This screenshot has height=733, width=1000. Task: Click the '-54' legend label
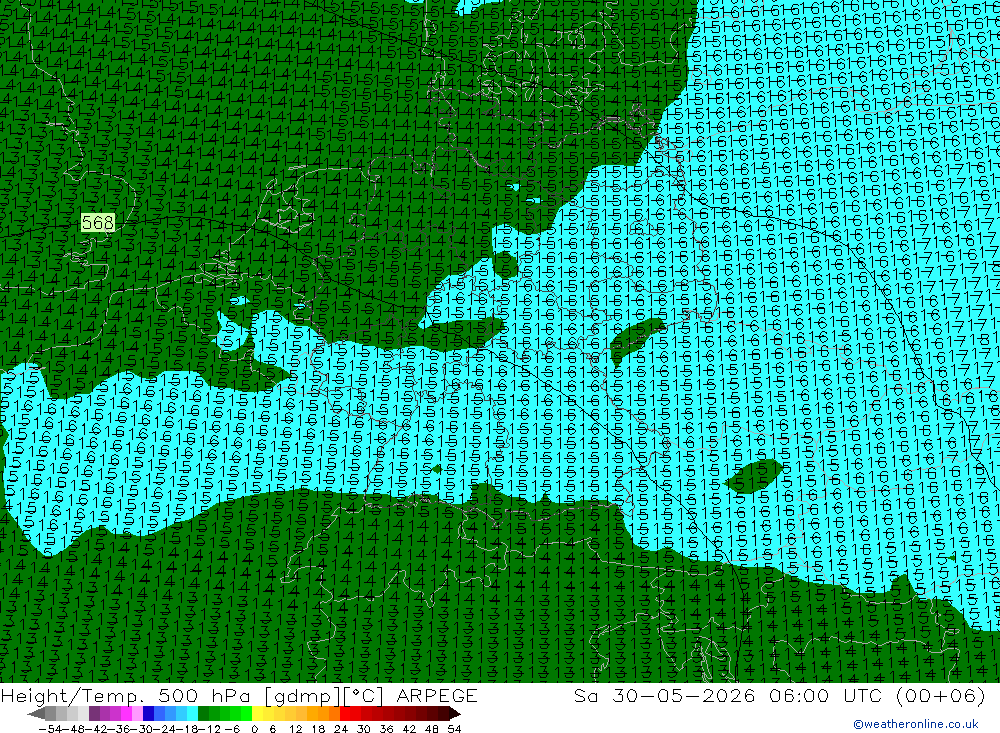coord(50,729)
